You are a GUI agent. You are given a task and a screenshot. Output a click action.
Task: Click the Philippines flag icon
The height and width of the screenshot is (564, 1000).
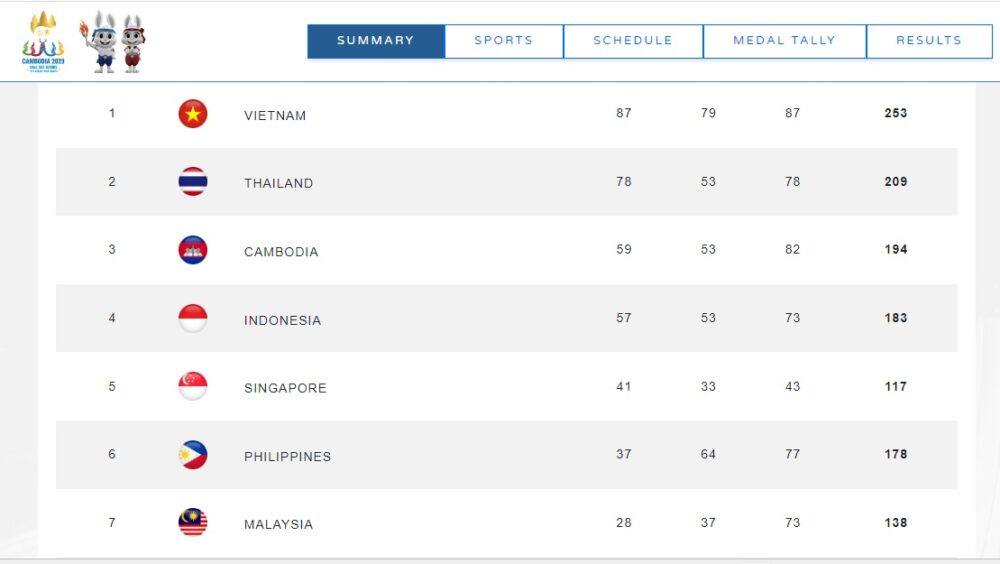point(193,455)
